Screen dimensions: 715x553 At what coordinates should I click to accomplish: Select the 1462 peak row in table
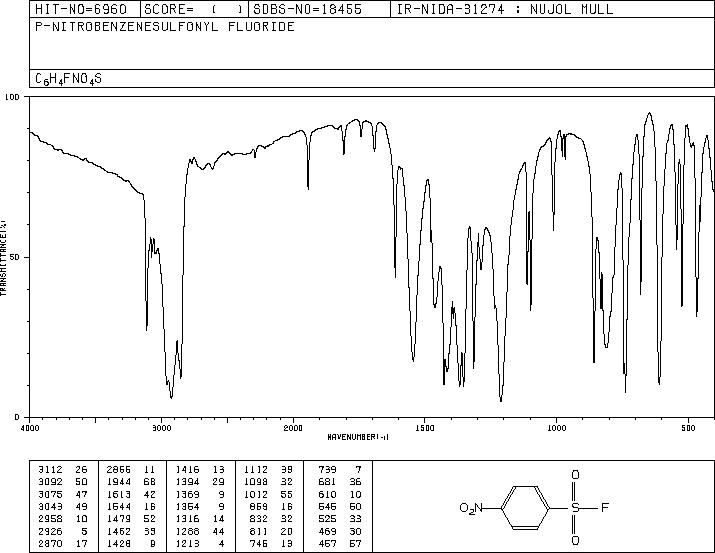(x=131, y=531)
